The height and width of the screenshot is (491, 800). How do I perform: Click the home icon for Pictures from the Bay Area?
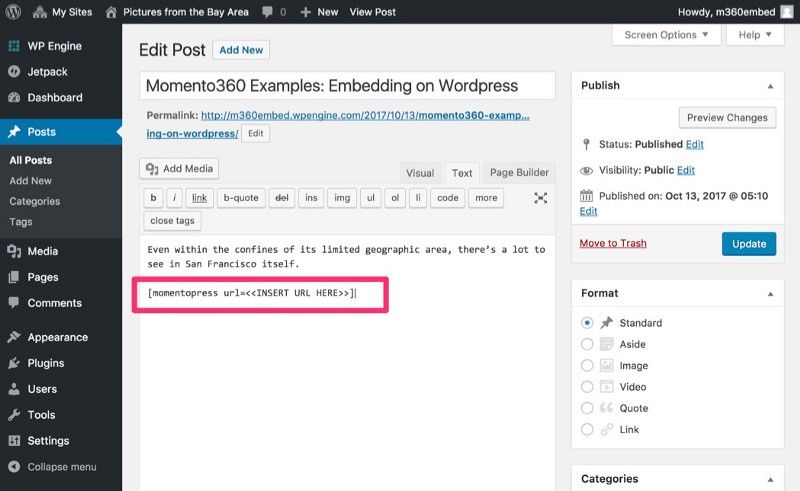(111, 12)
